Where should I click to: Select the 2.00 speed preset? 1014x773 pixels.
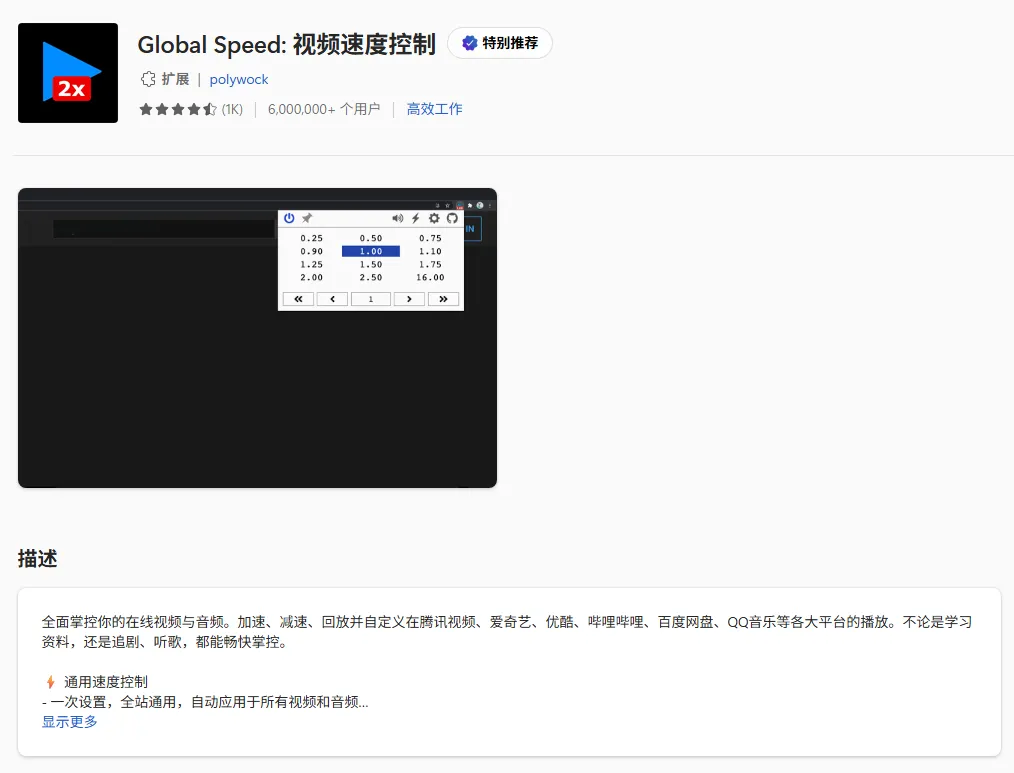(x=311, y=277)
